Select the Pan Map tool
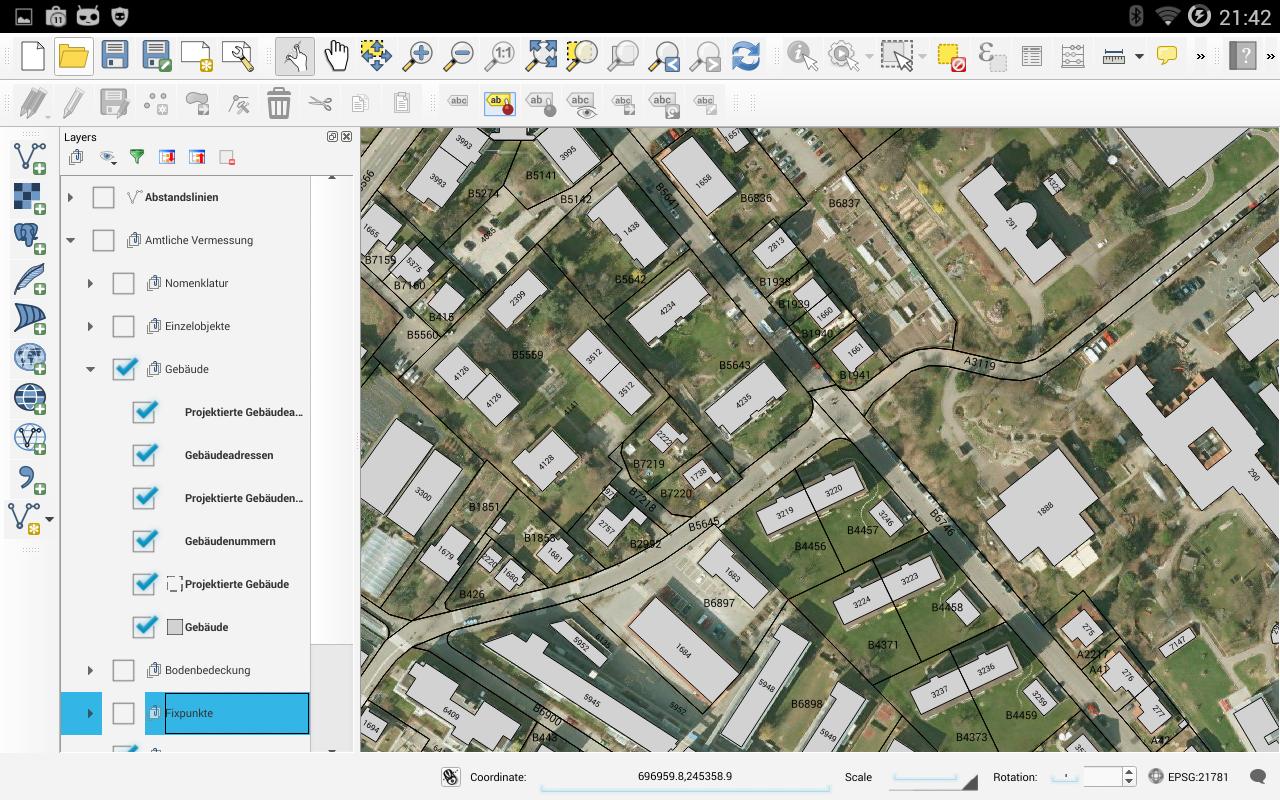 coord(337,56)
